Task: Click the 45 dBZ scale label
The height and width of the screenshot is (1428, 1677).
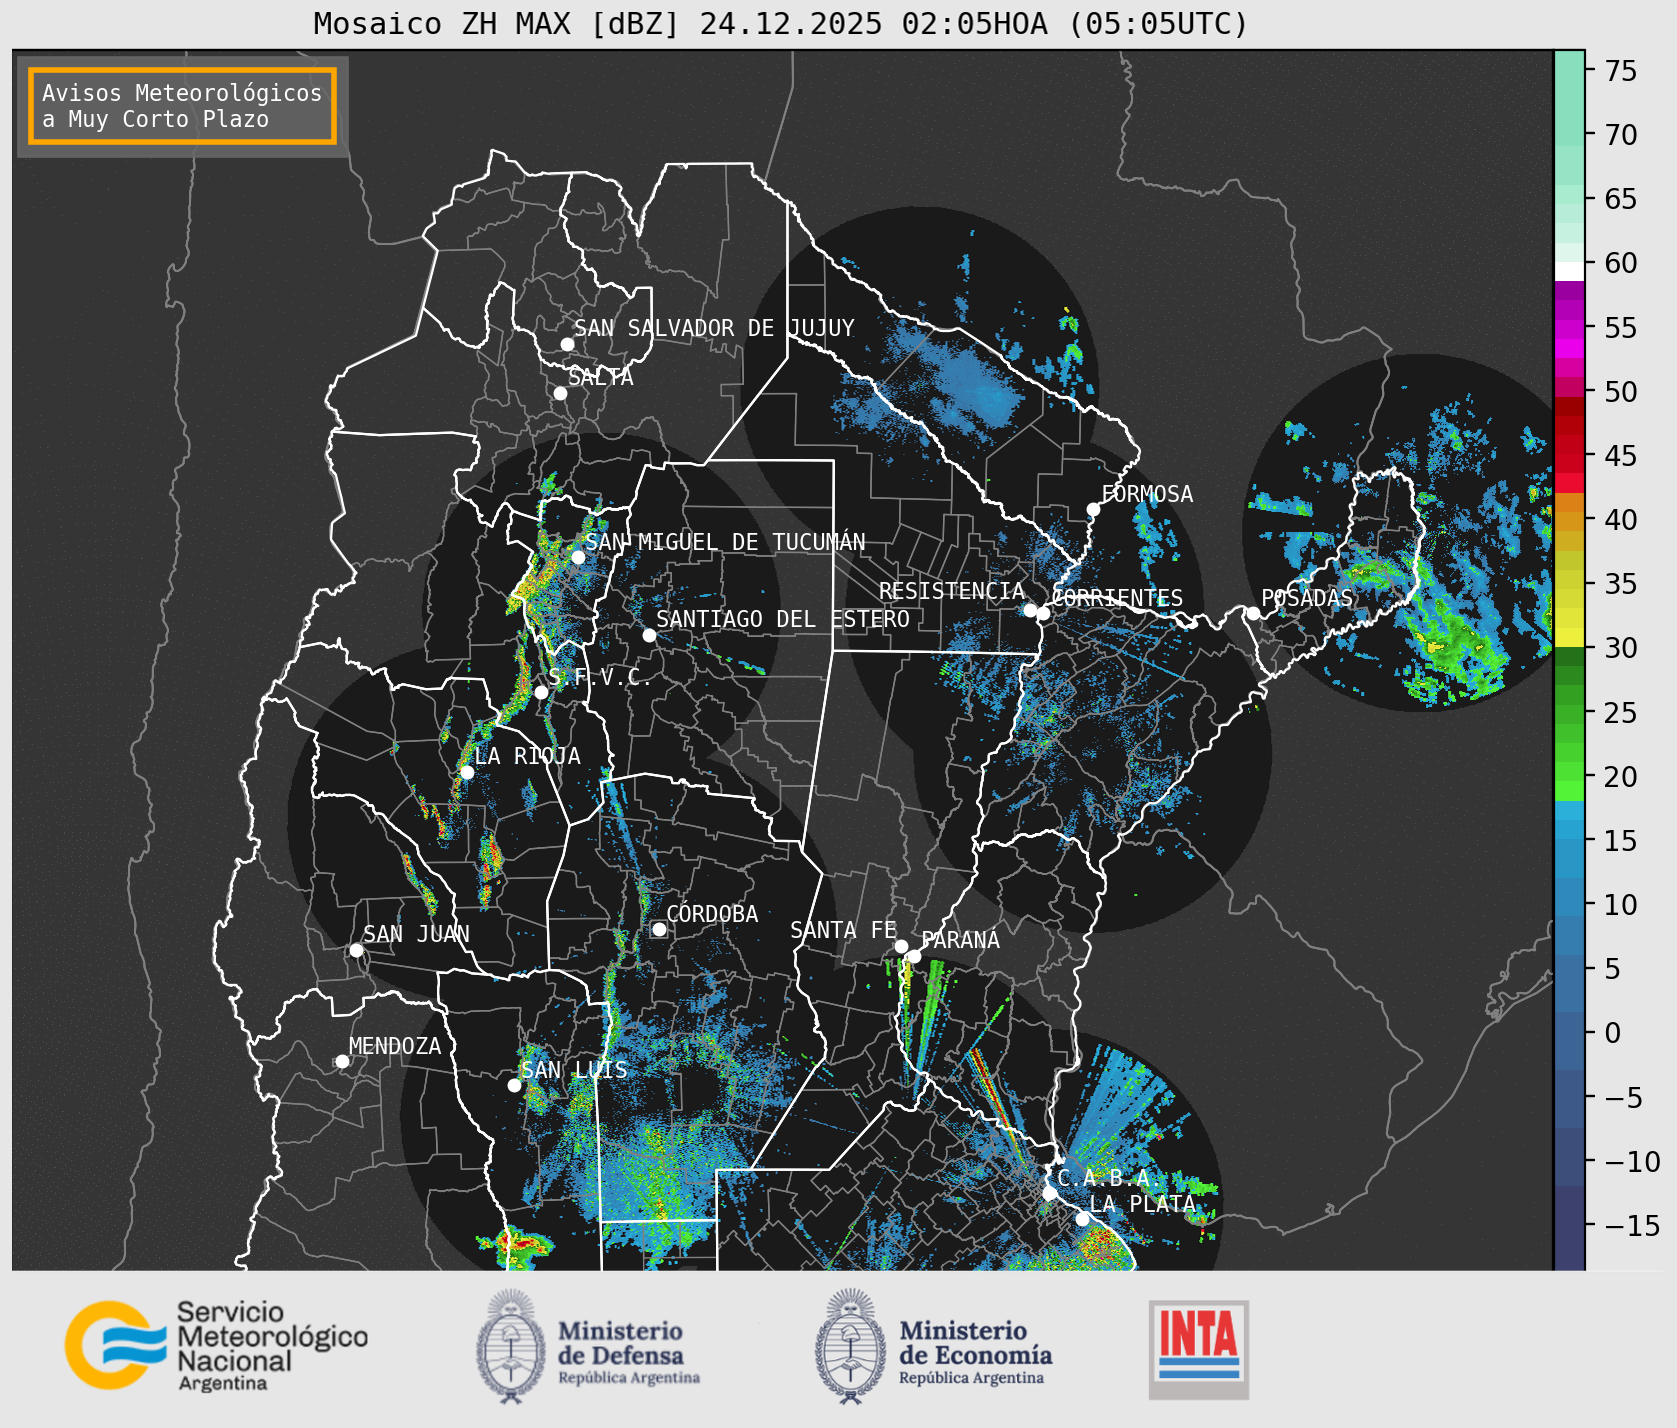Action: pos(1621,455)
